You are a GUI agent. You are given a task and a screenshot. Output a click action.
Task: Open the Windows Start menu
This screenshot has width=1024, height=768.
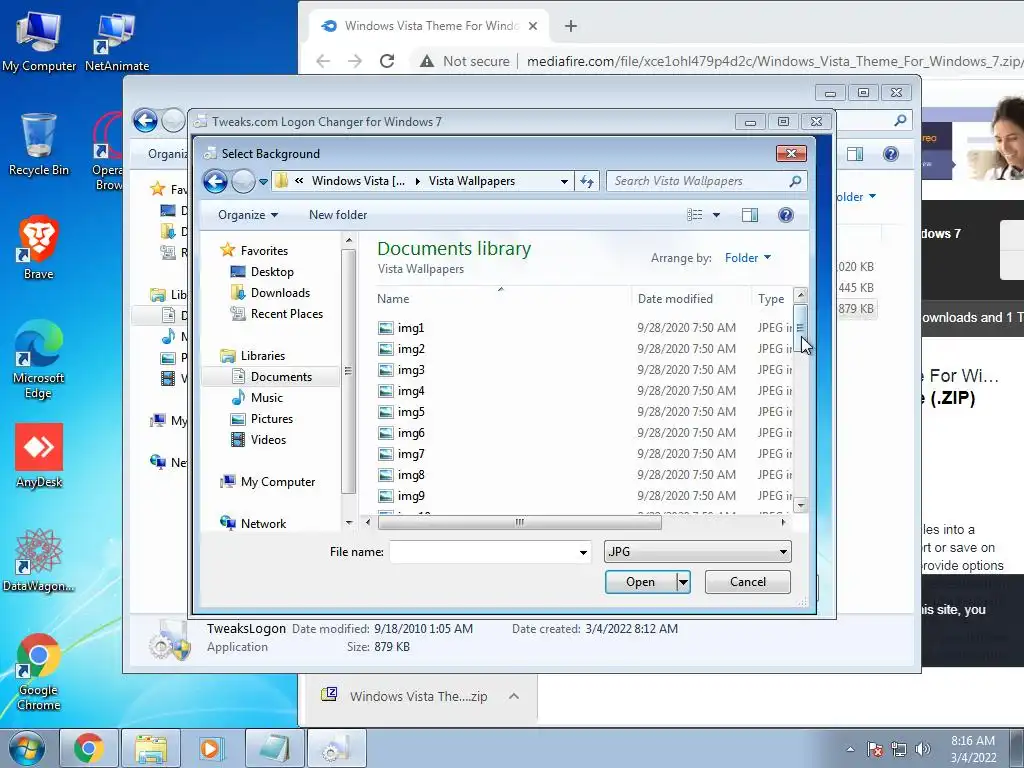[x=27, y=748]
